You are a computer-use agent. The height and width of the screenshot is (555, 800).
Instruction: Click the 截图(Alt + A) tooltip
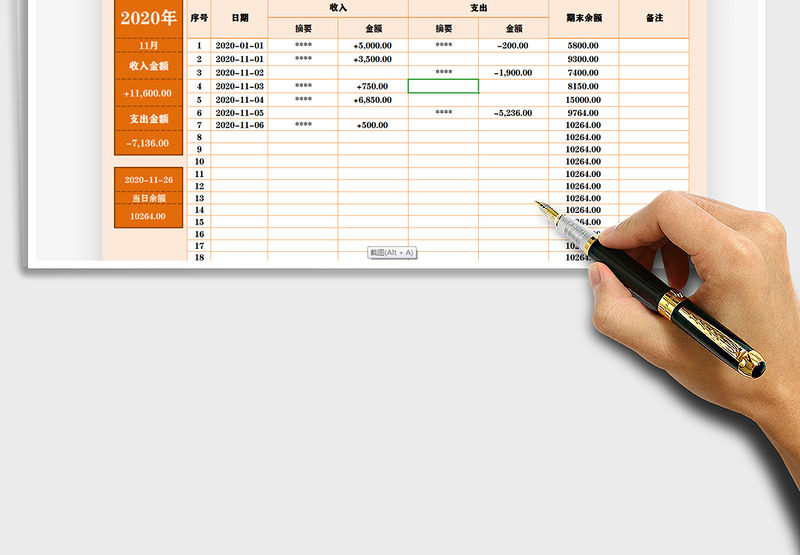pyautogui.click(x=391, y=253)
